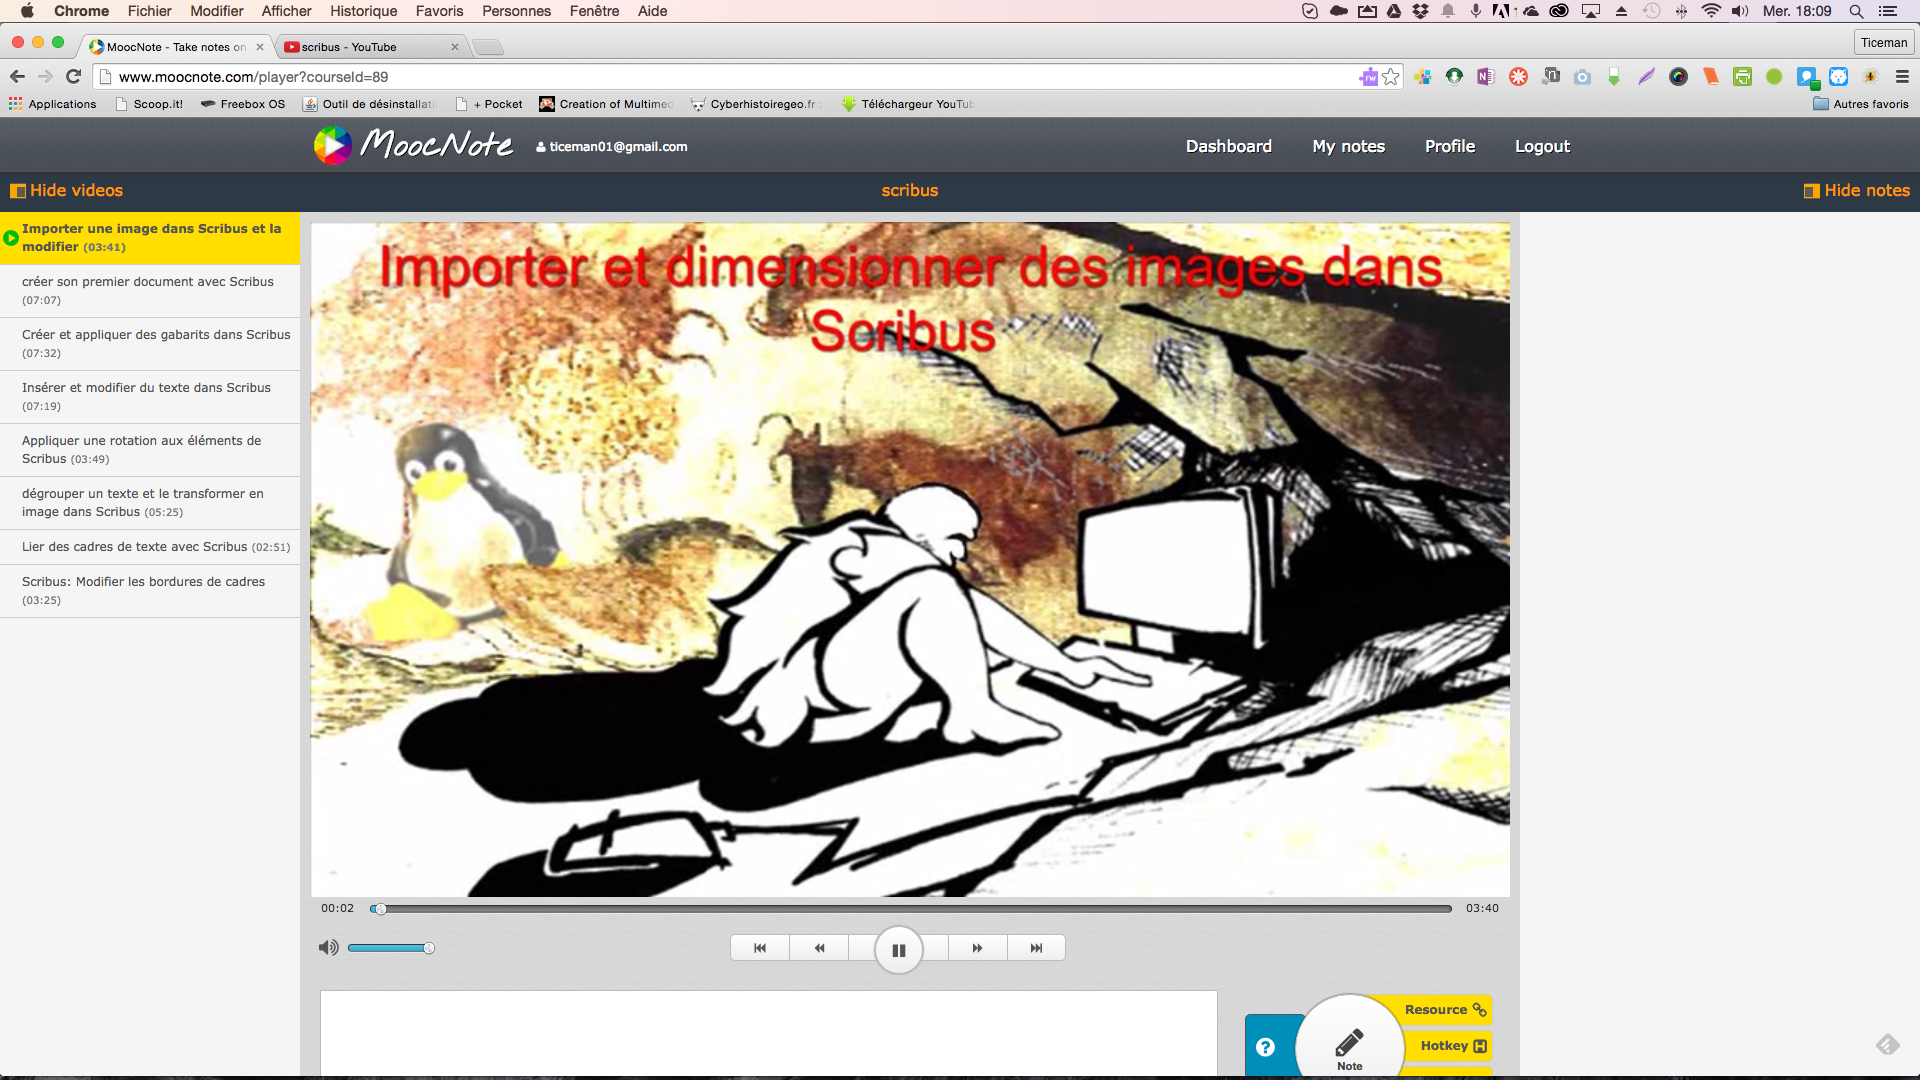This screenshot has width=1920, height=1080.
Task: Open the Téléchargeur YouTube bookmark
Action: tap(908, 104)
